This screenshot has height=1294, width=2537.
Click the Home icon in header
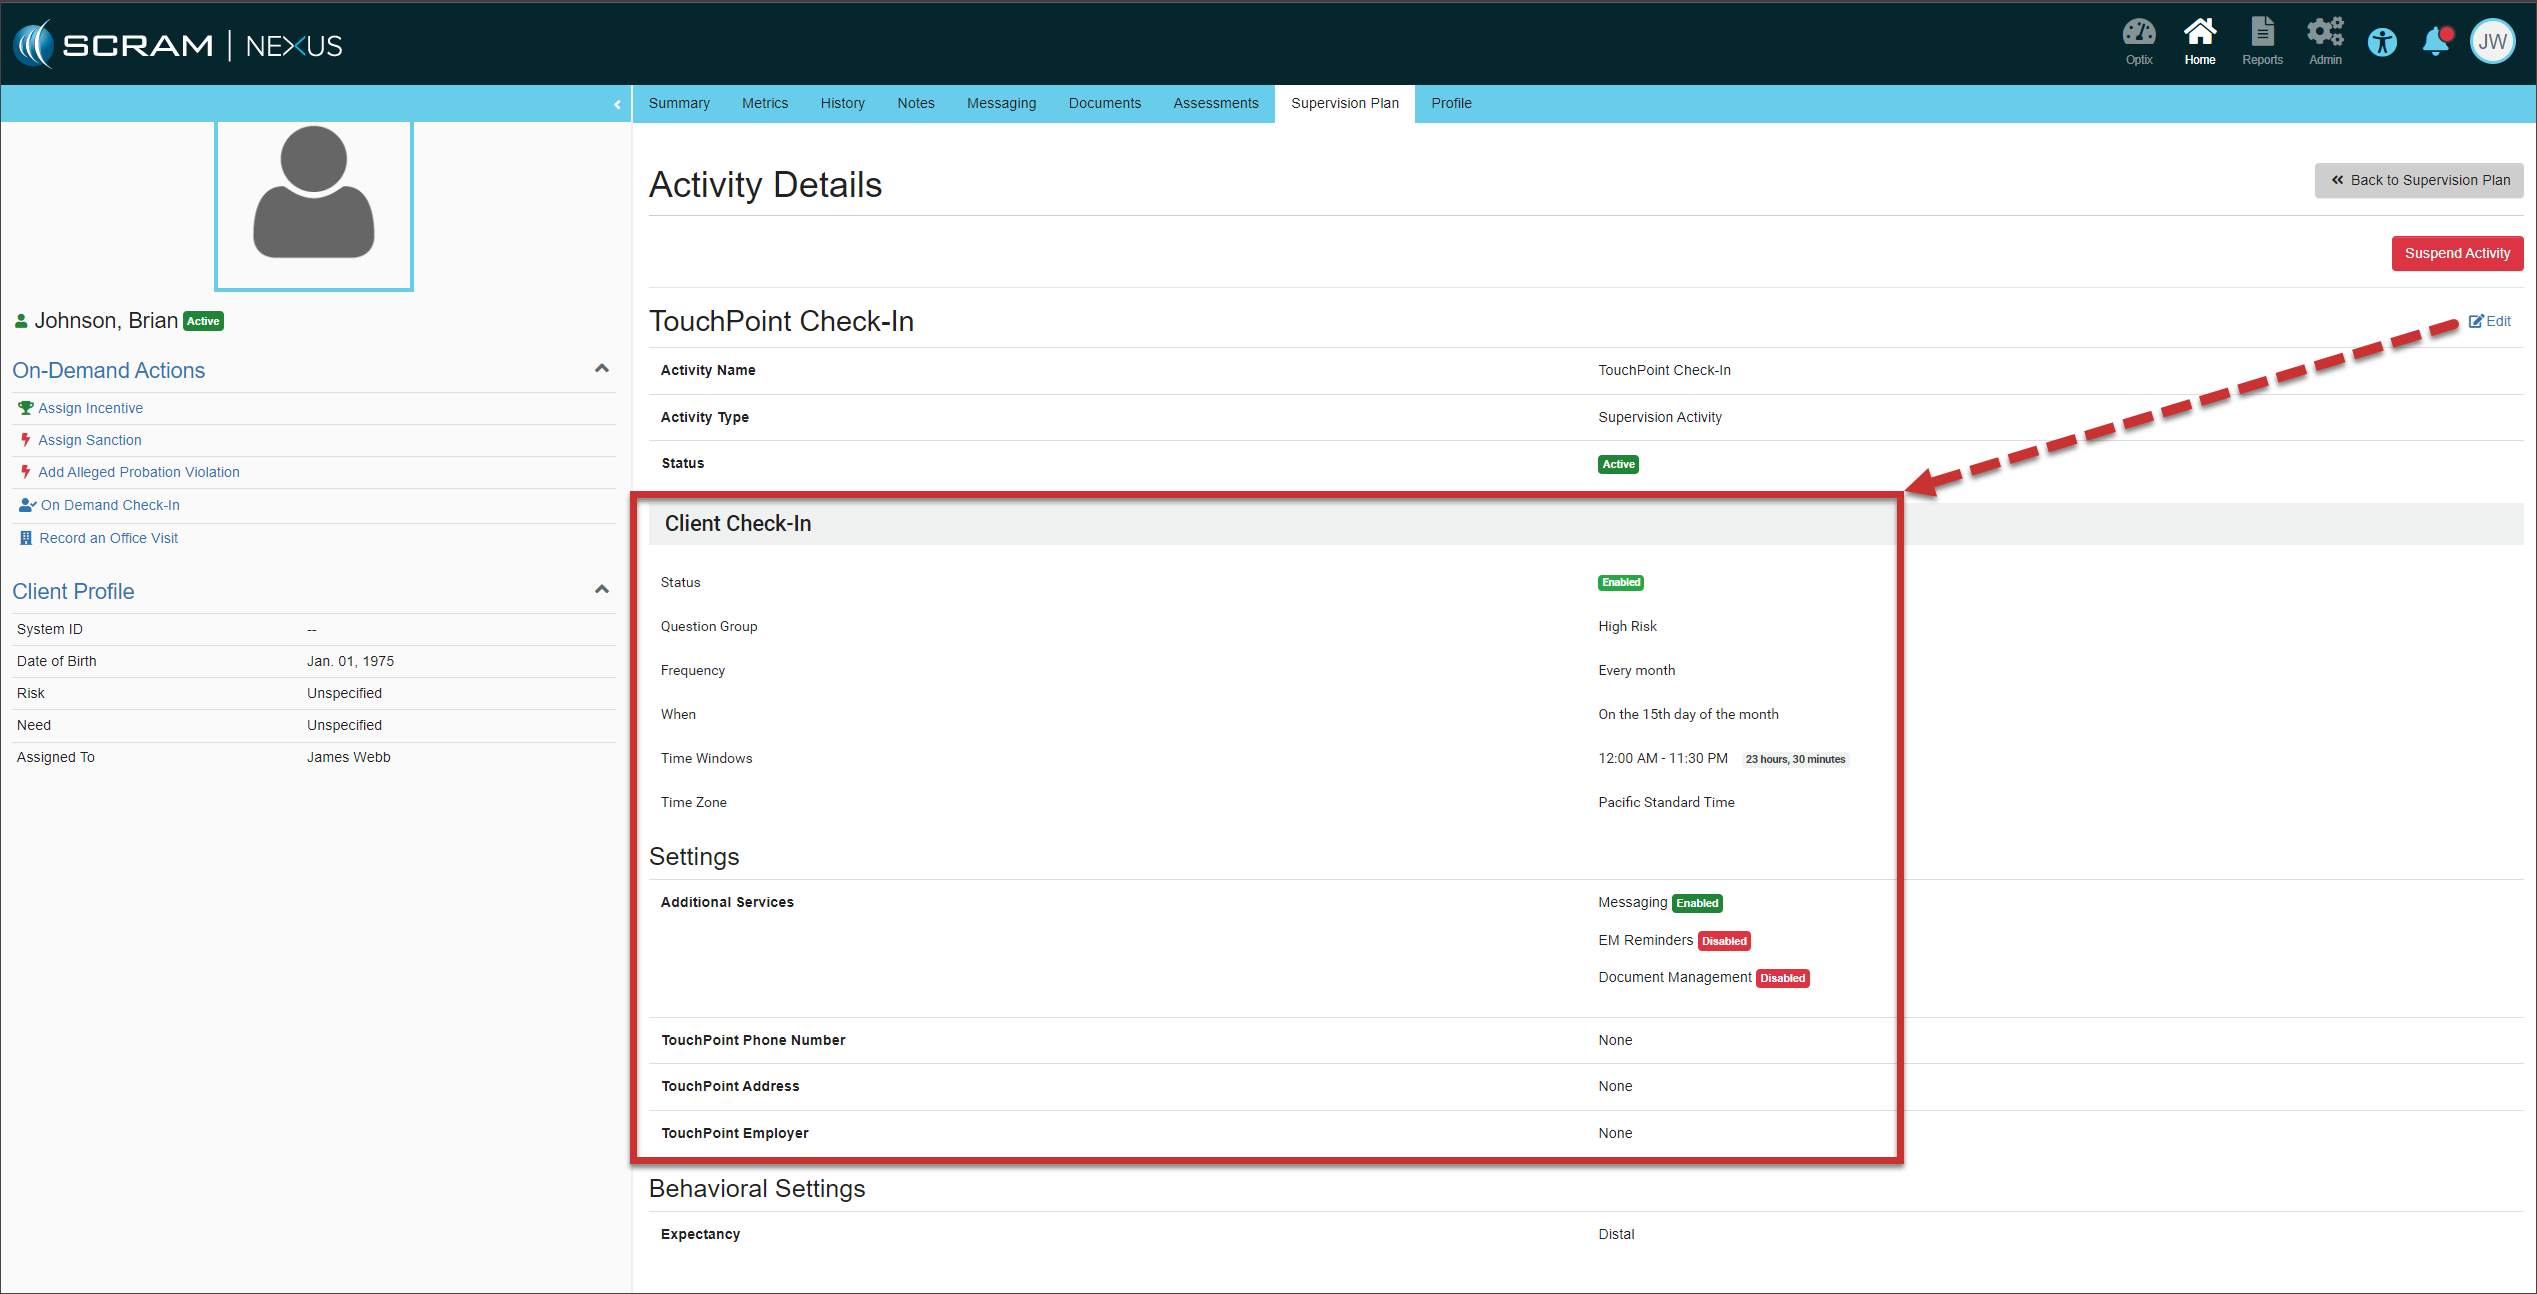tap(2199, 41)
